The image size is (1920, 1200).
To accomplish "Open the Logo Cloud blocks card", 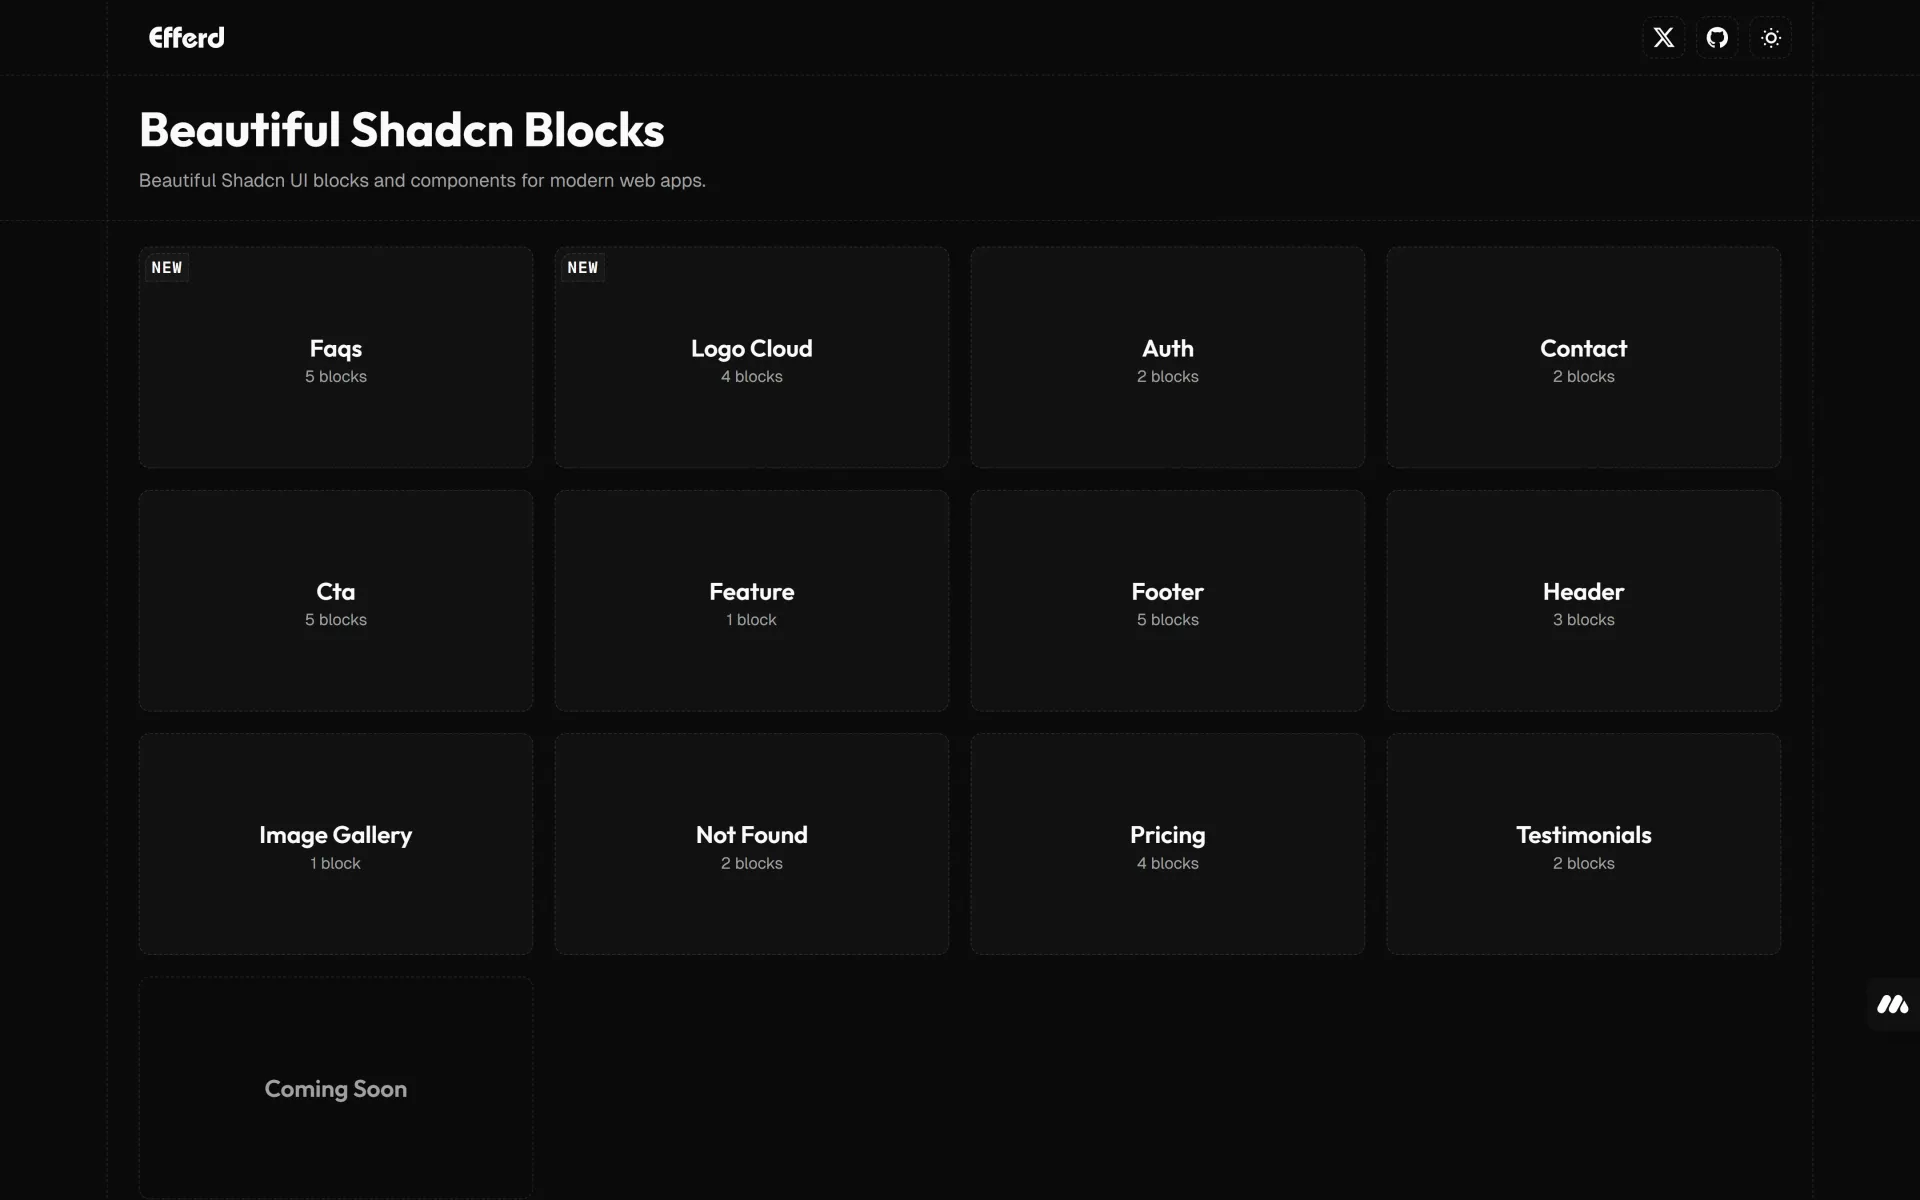I will click(x=751, y=360).
